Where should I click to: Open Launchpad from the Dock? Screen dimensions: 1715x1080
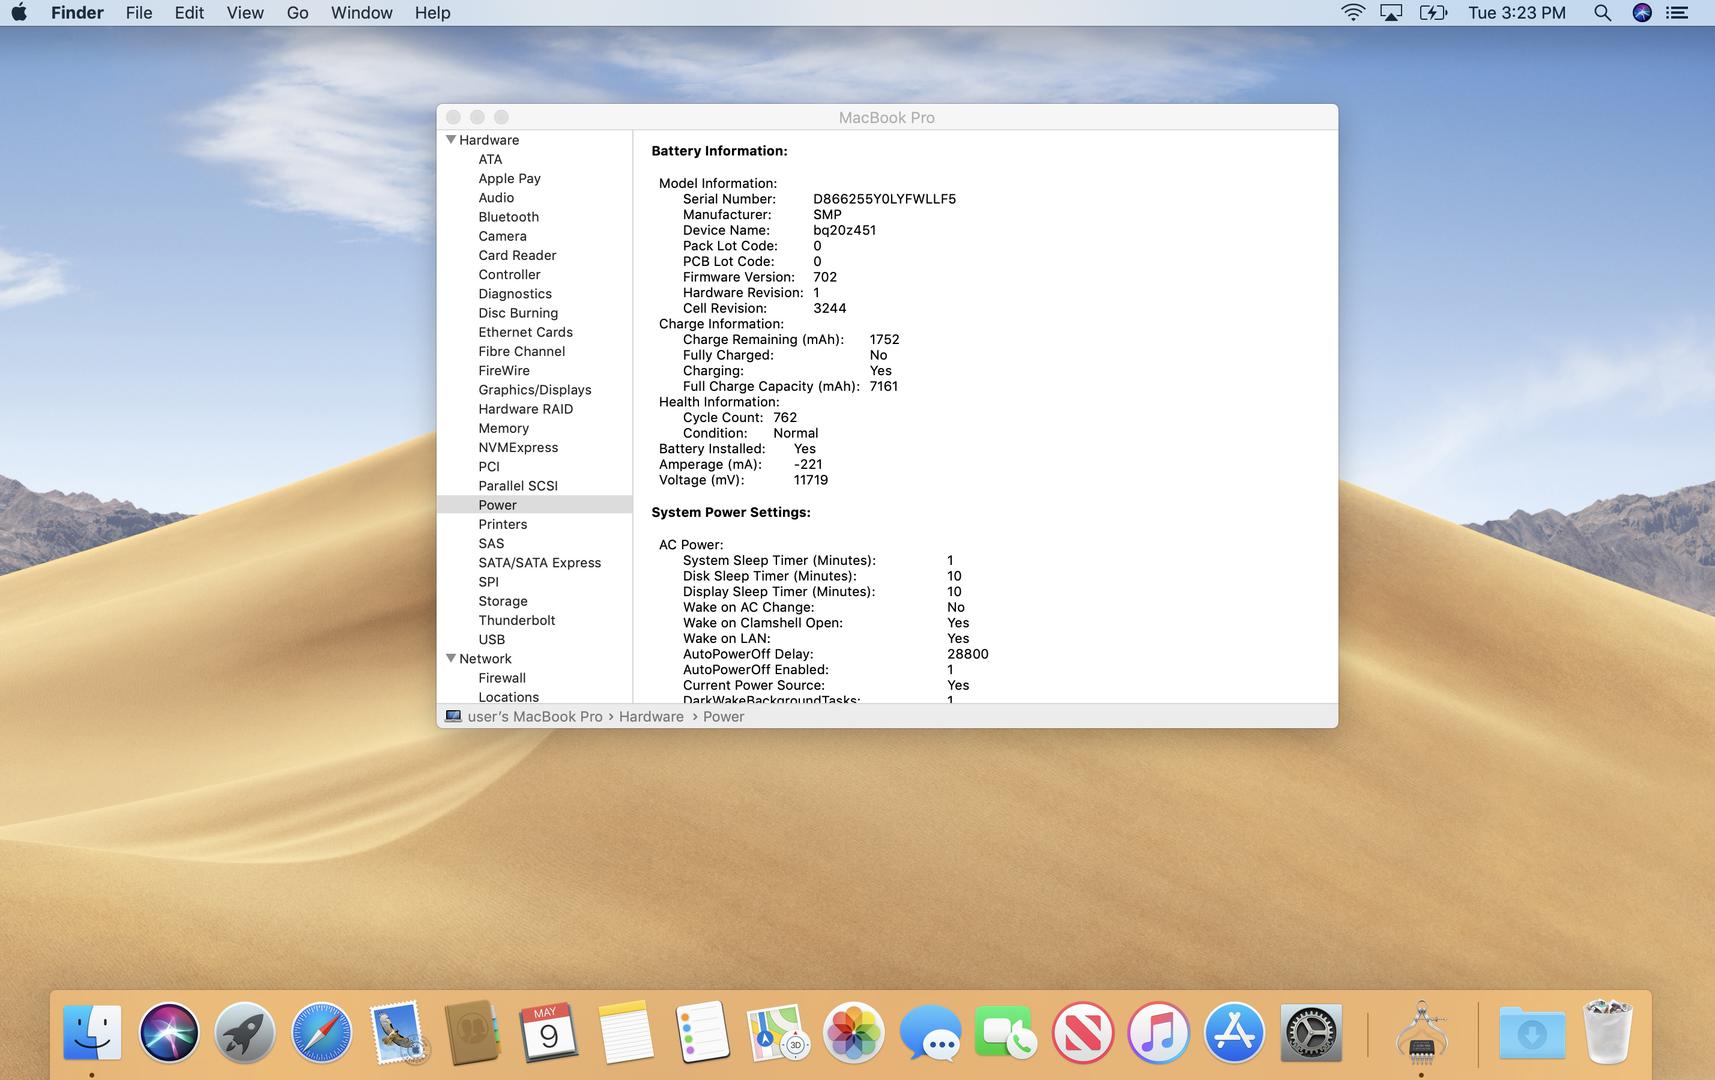[x=245, y=1033]
